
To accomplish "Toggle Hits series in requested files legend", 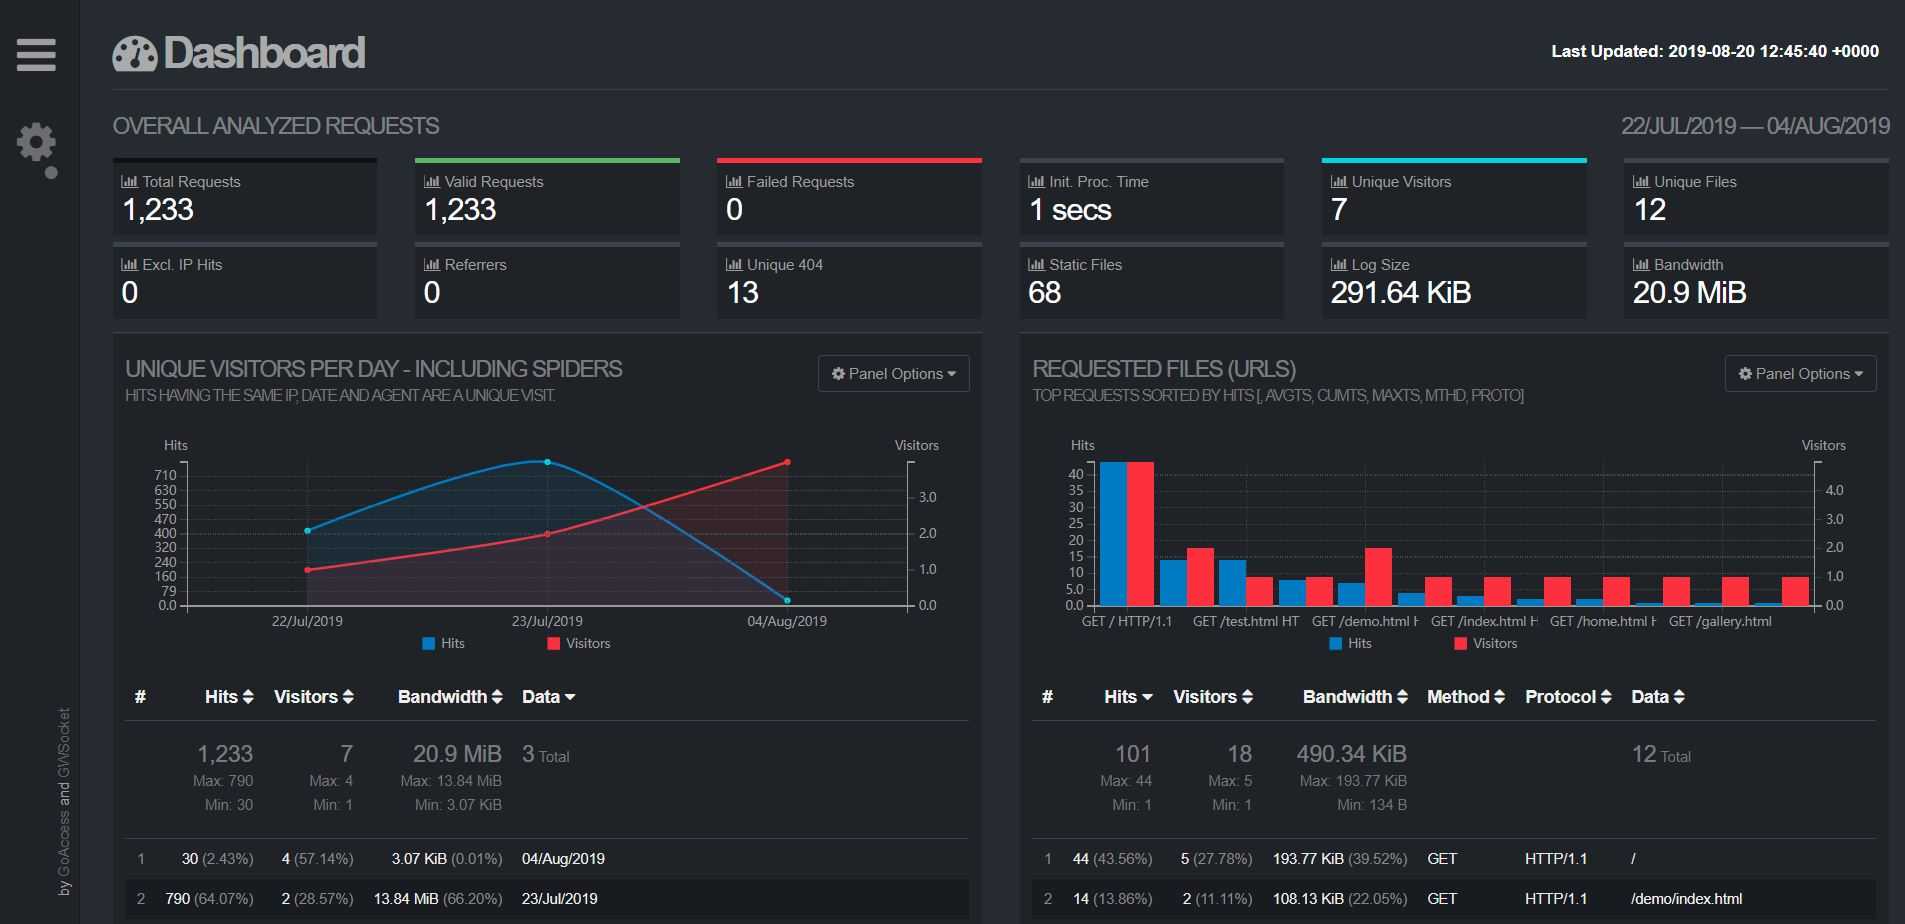I will coord(1350,644).
